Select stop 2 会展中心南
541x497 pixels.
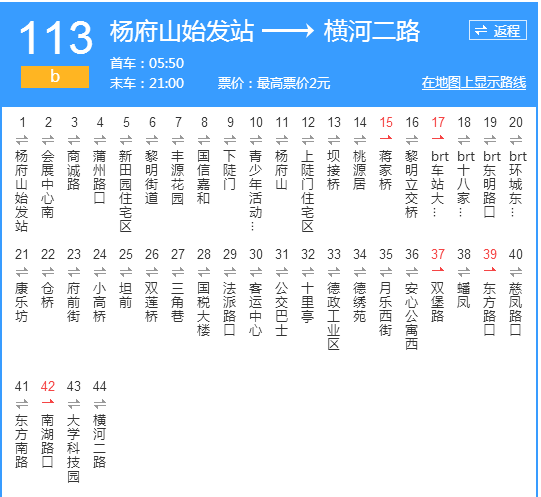pos(48,184)
